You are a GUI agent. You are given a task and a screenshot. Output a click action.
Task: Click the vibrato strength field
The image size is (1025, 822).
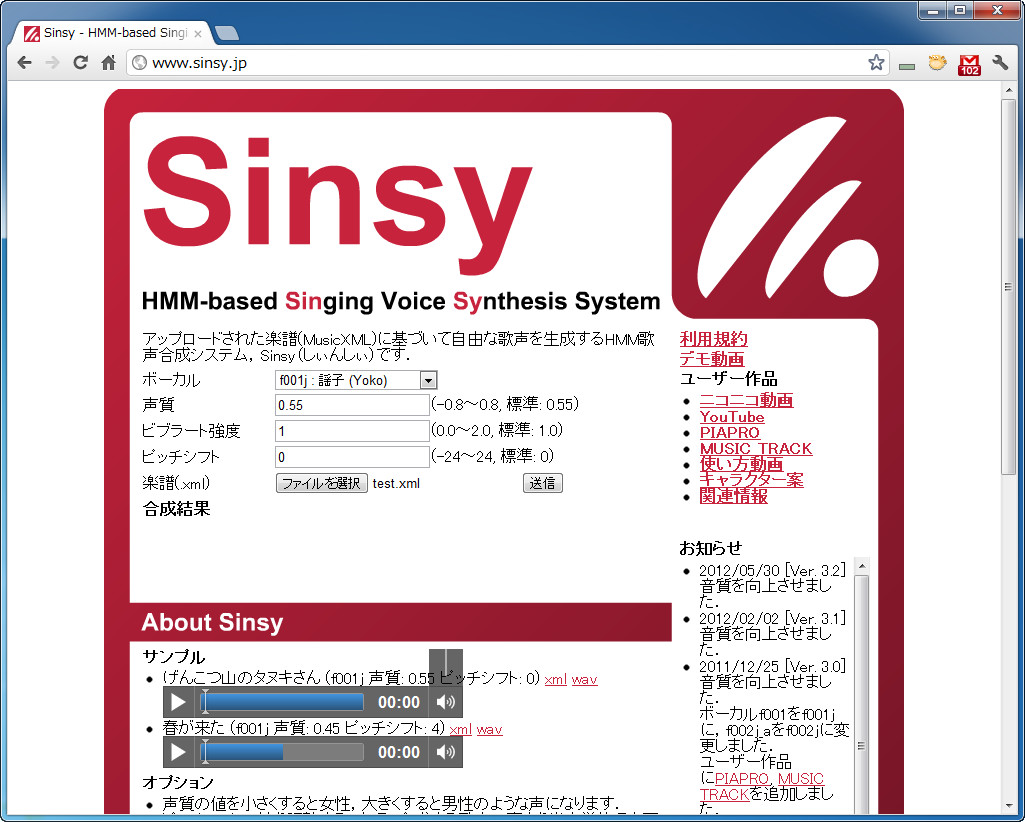(x=352, y=431)
